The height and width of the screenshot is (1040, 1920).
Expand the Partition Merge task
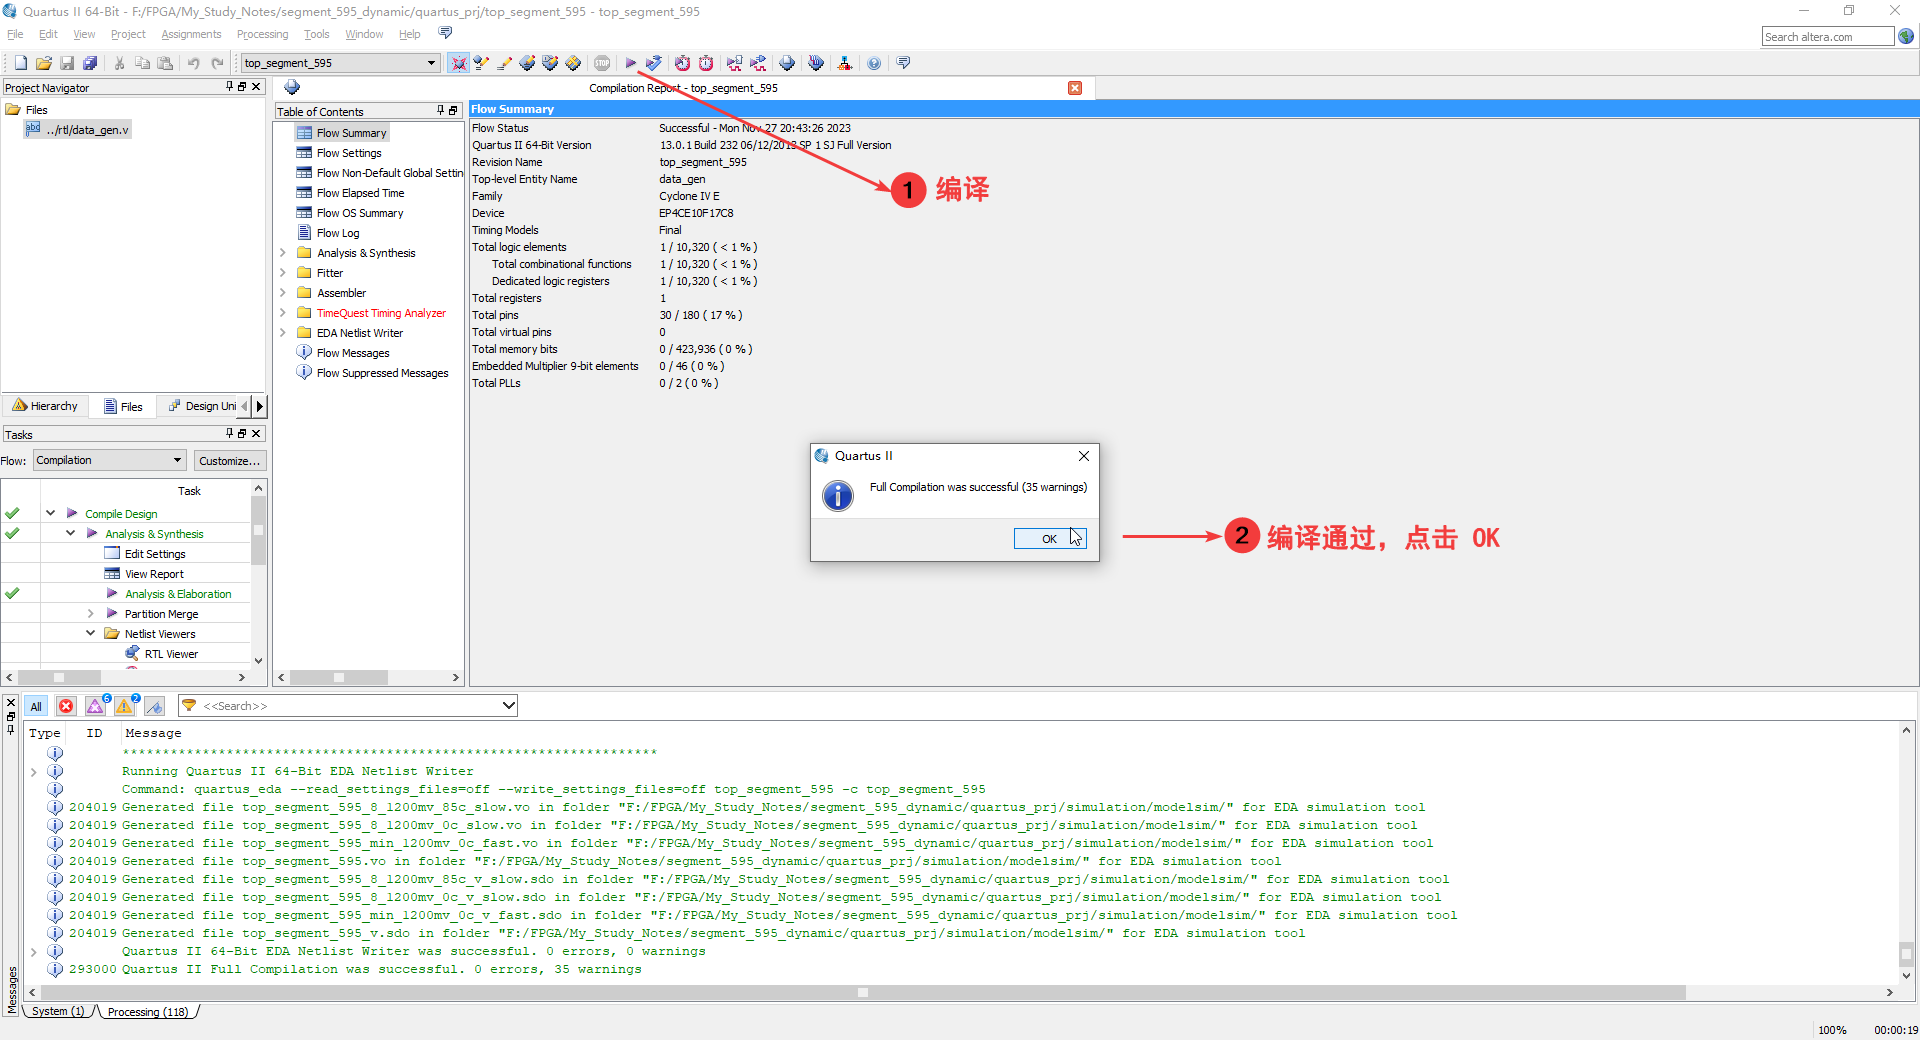click(90, 613)
